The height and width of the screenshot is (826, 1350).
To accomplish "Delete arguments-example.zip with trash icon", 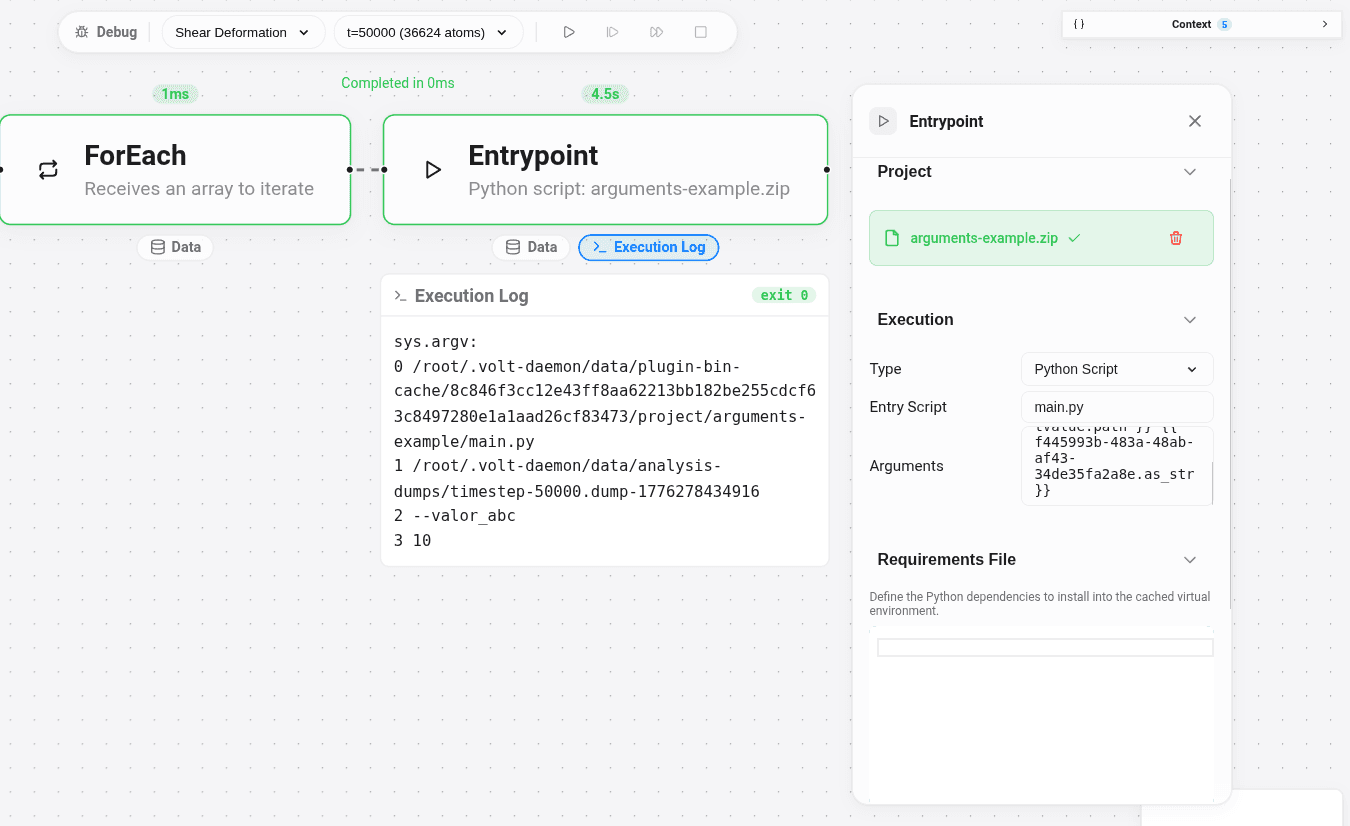I will click(1176, 238).
